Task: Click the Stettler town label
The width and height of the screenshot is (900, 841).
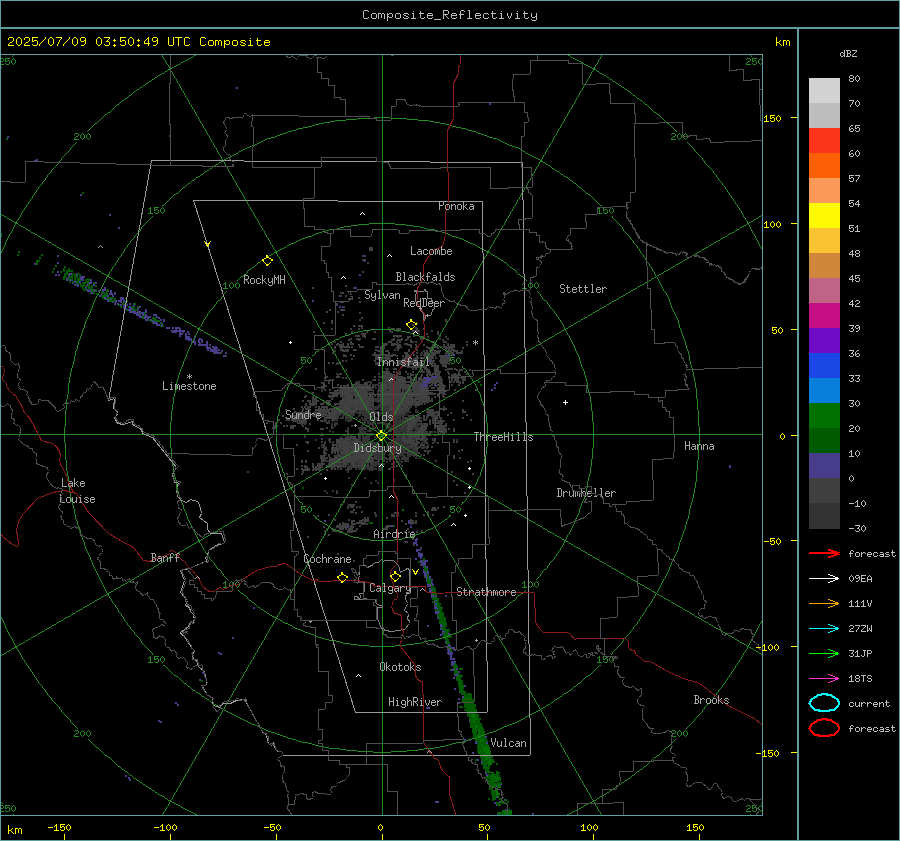Action: (x=583, y=289)
